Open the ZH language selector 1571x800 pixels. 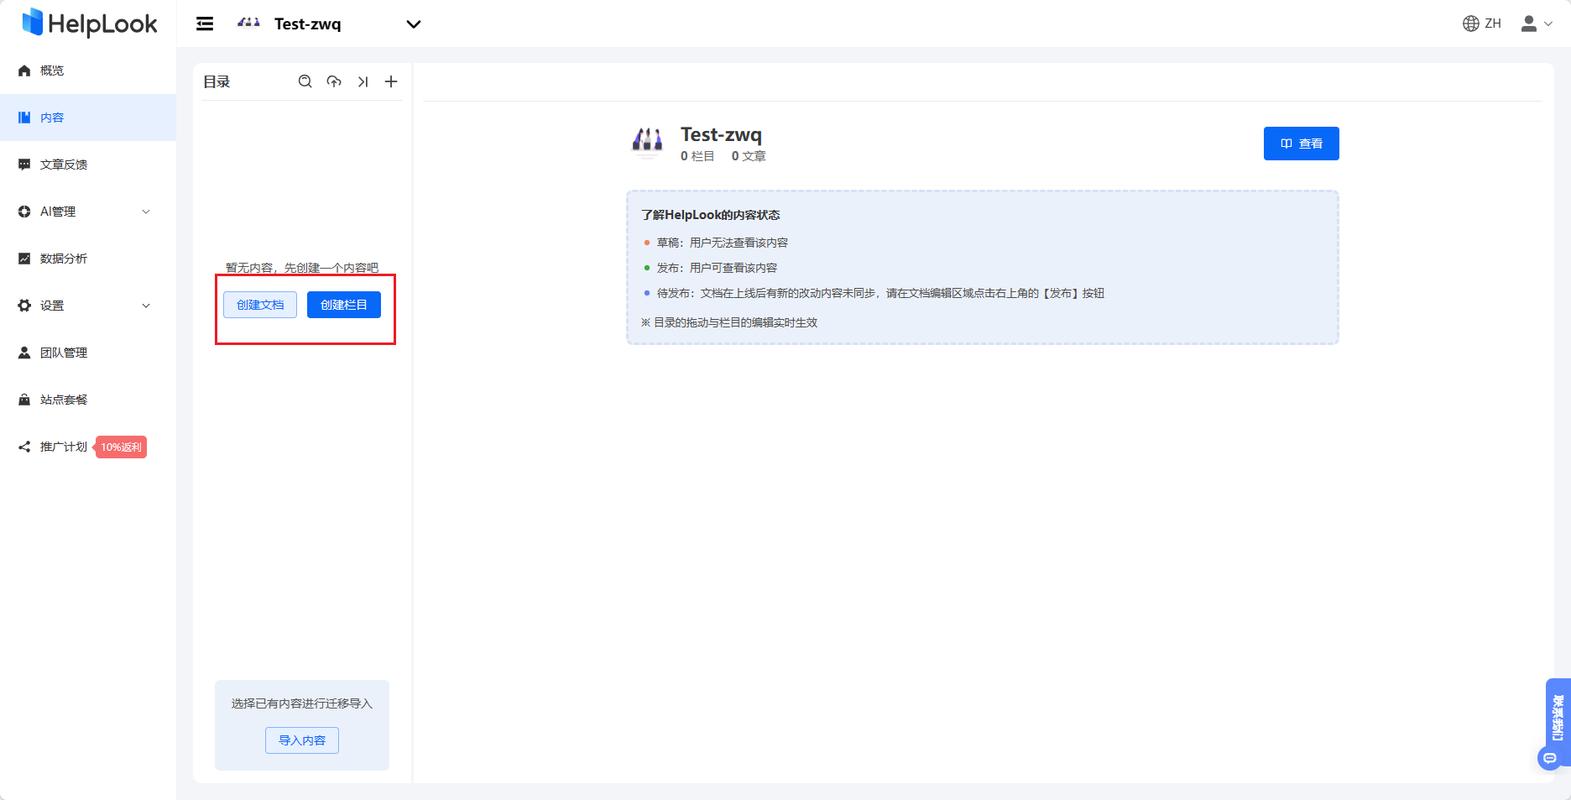coord(1492,23)
